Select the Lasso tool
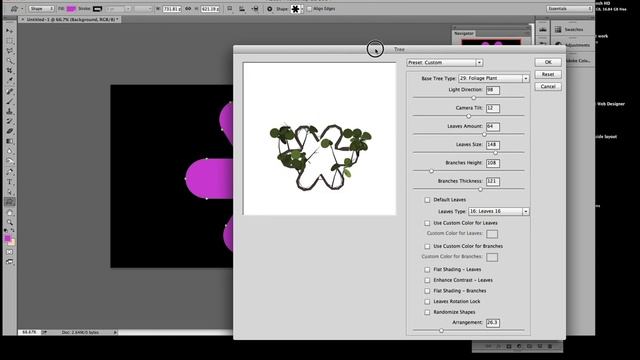Image resolution: width=640 pixels, height=360 pixels. (x=9, y=51)
